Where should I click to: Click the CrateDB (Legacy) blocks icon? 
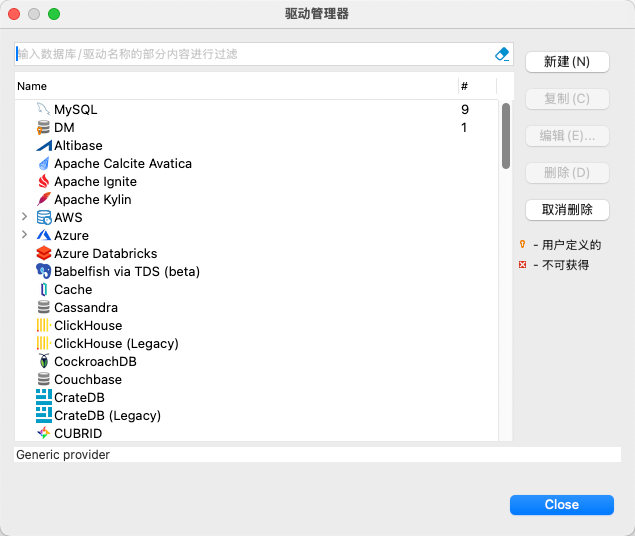pos(43,415)
